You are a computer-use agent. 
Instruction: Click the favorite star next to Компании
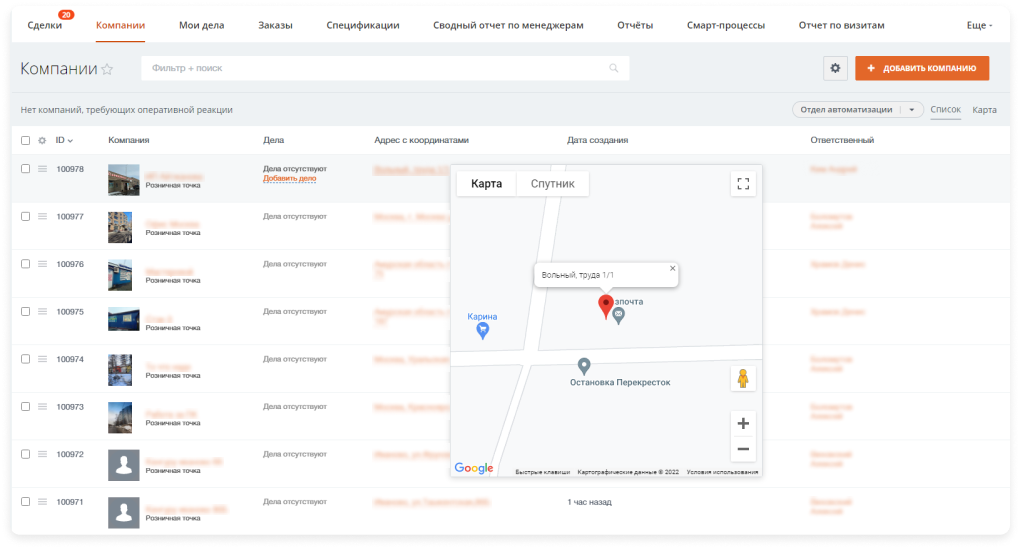(107, 69)
